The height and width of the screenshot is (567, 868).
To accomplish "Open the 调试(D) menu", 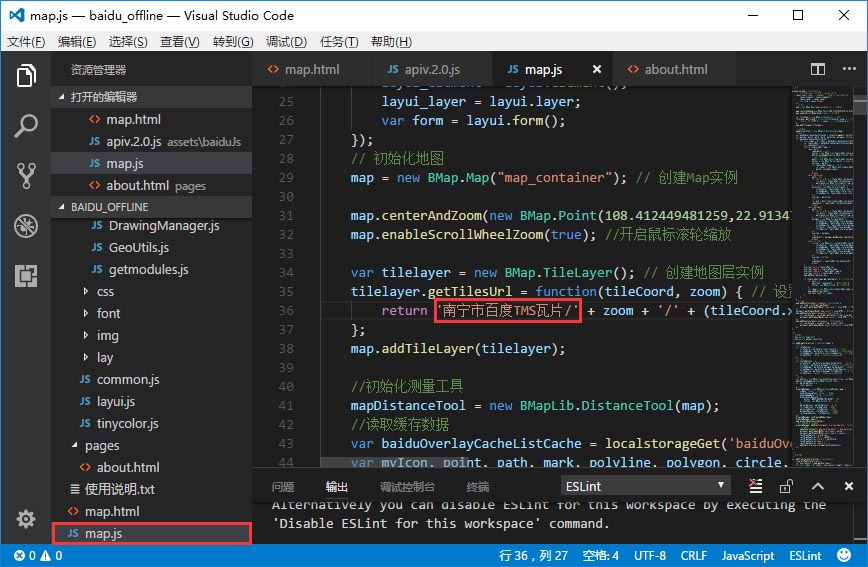I will tap(286, 42).
